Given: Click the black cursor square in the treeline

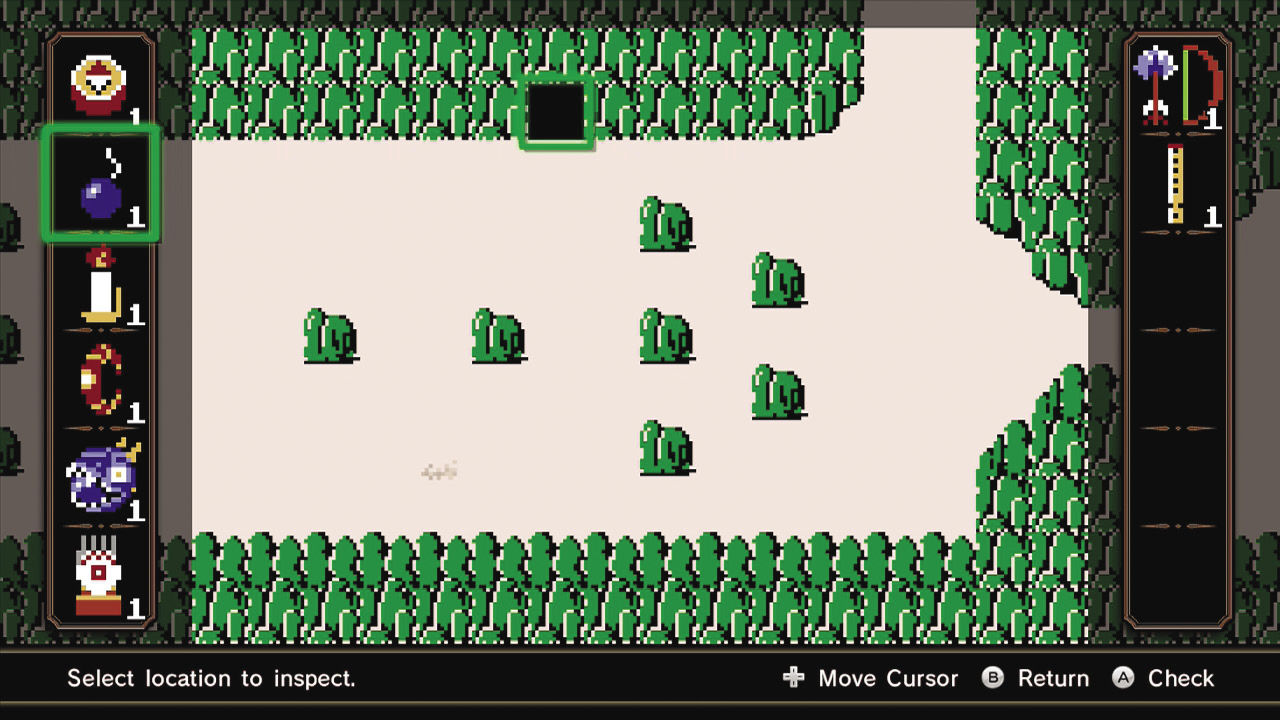Looking at the screenshot, I should [557, 112].
